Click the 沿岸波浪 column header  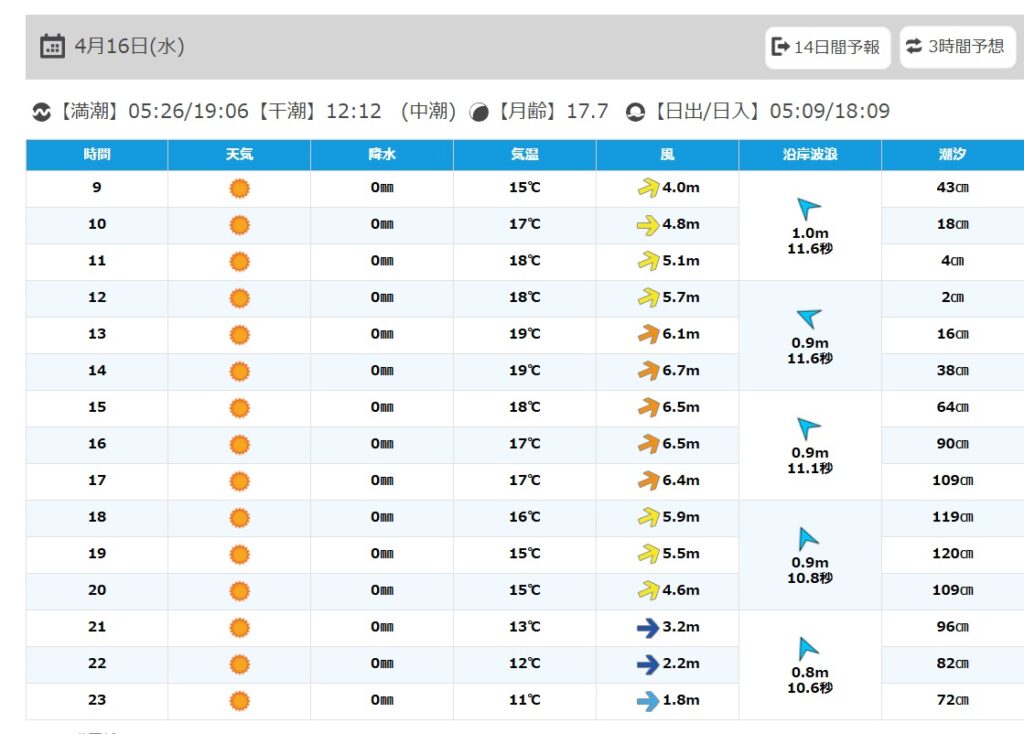(x=810, y=155)
